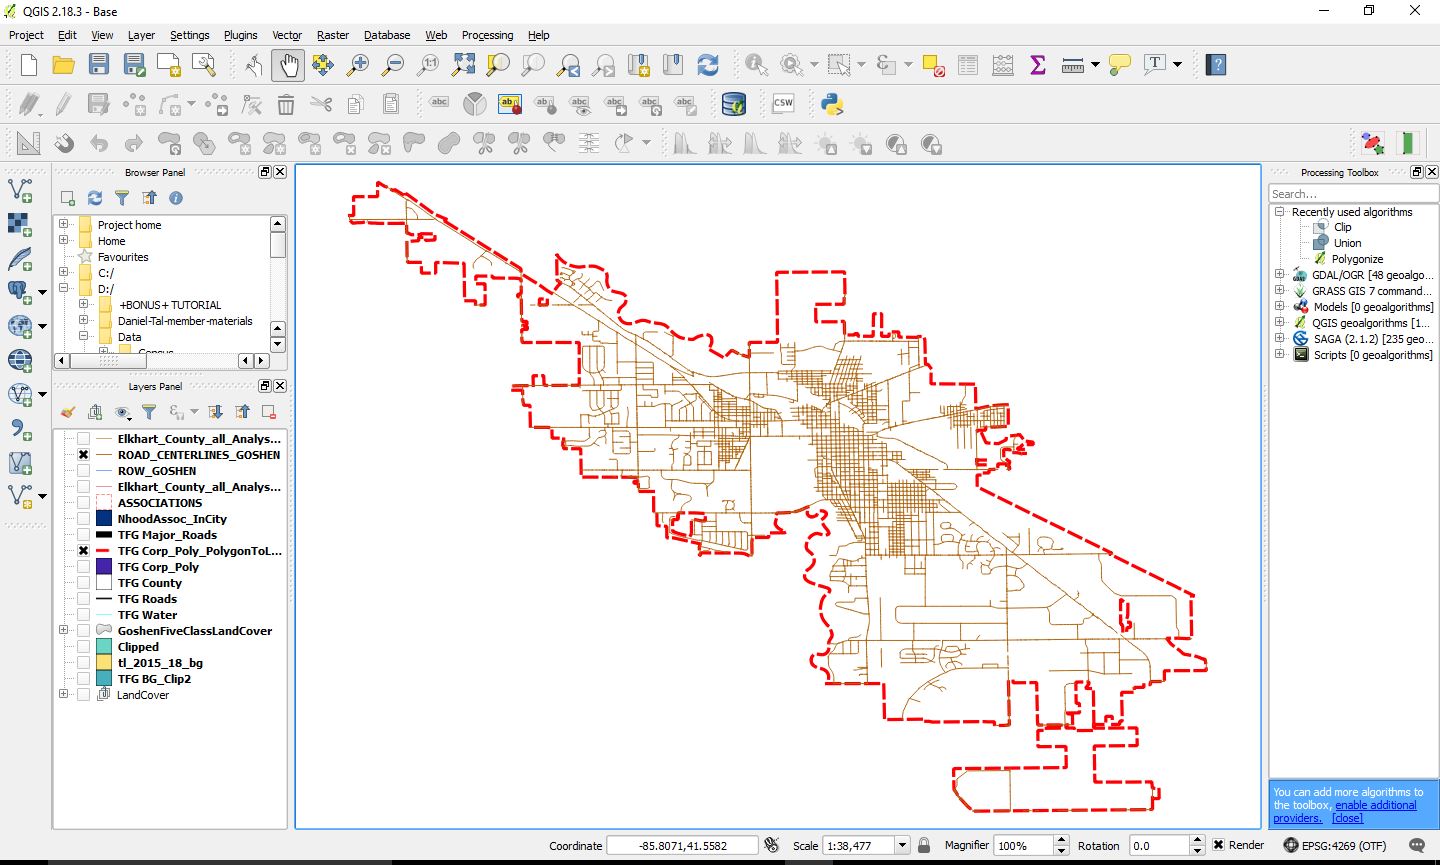The image size is (1440, 865).
Task: Open the Processing menu
Action: point(487,35)
